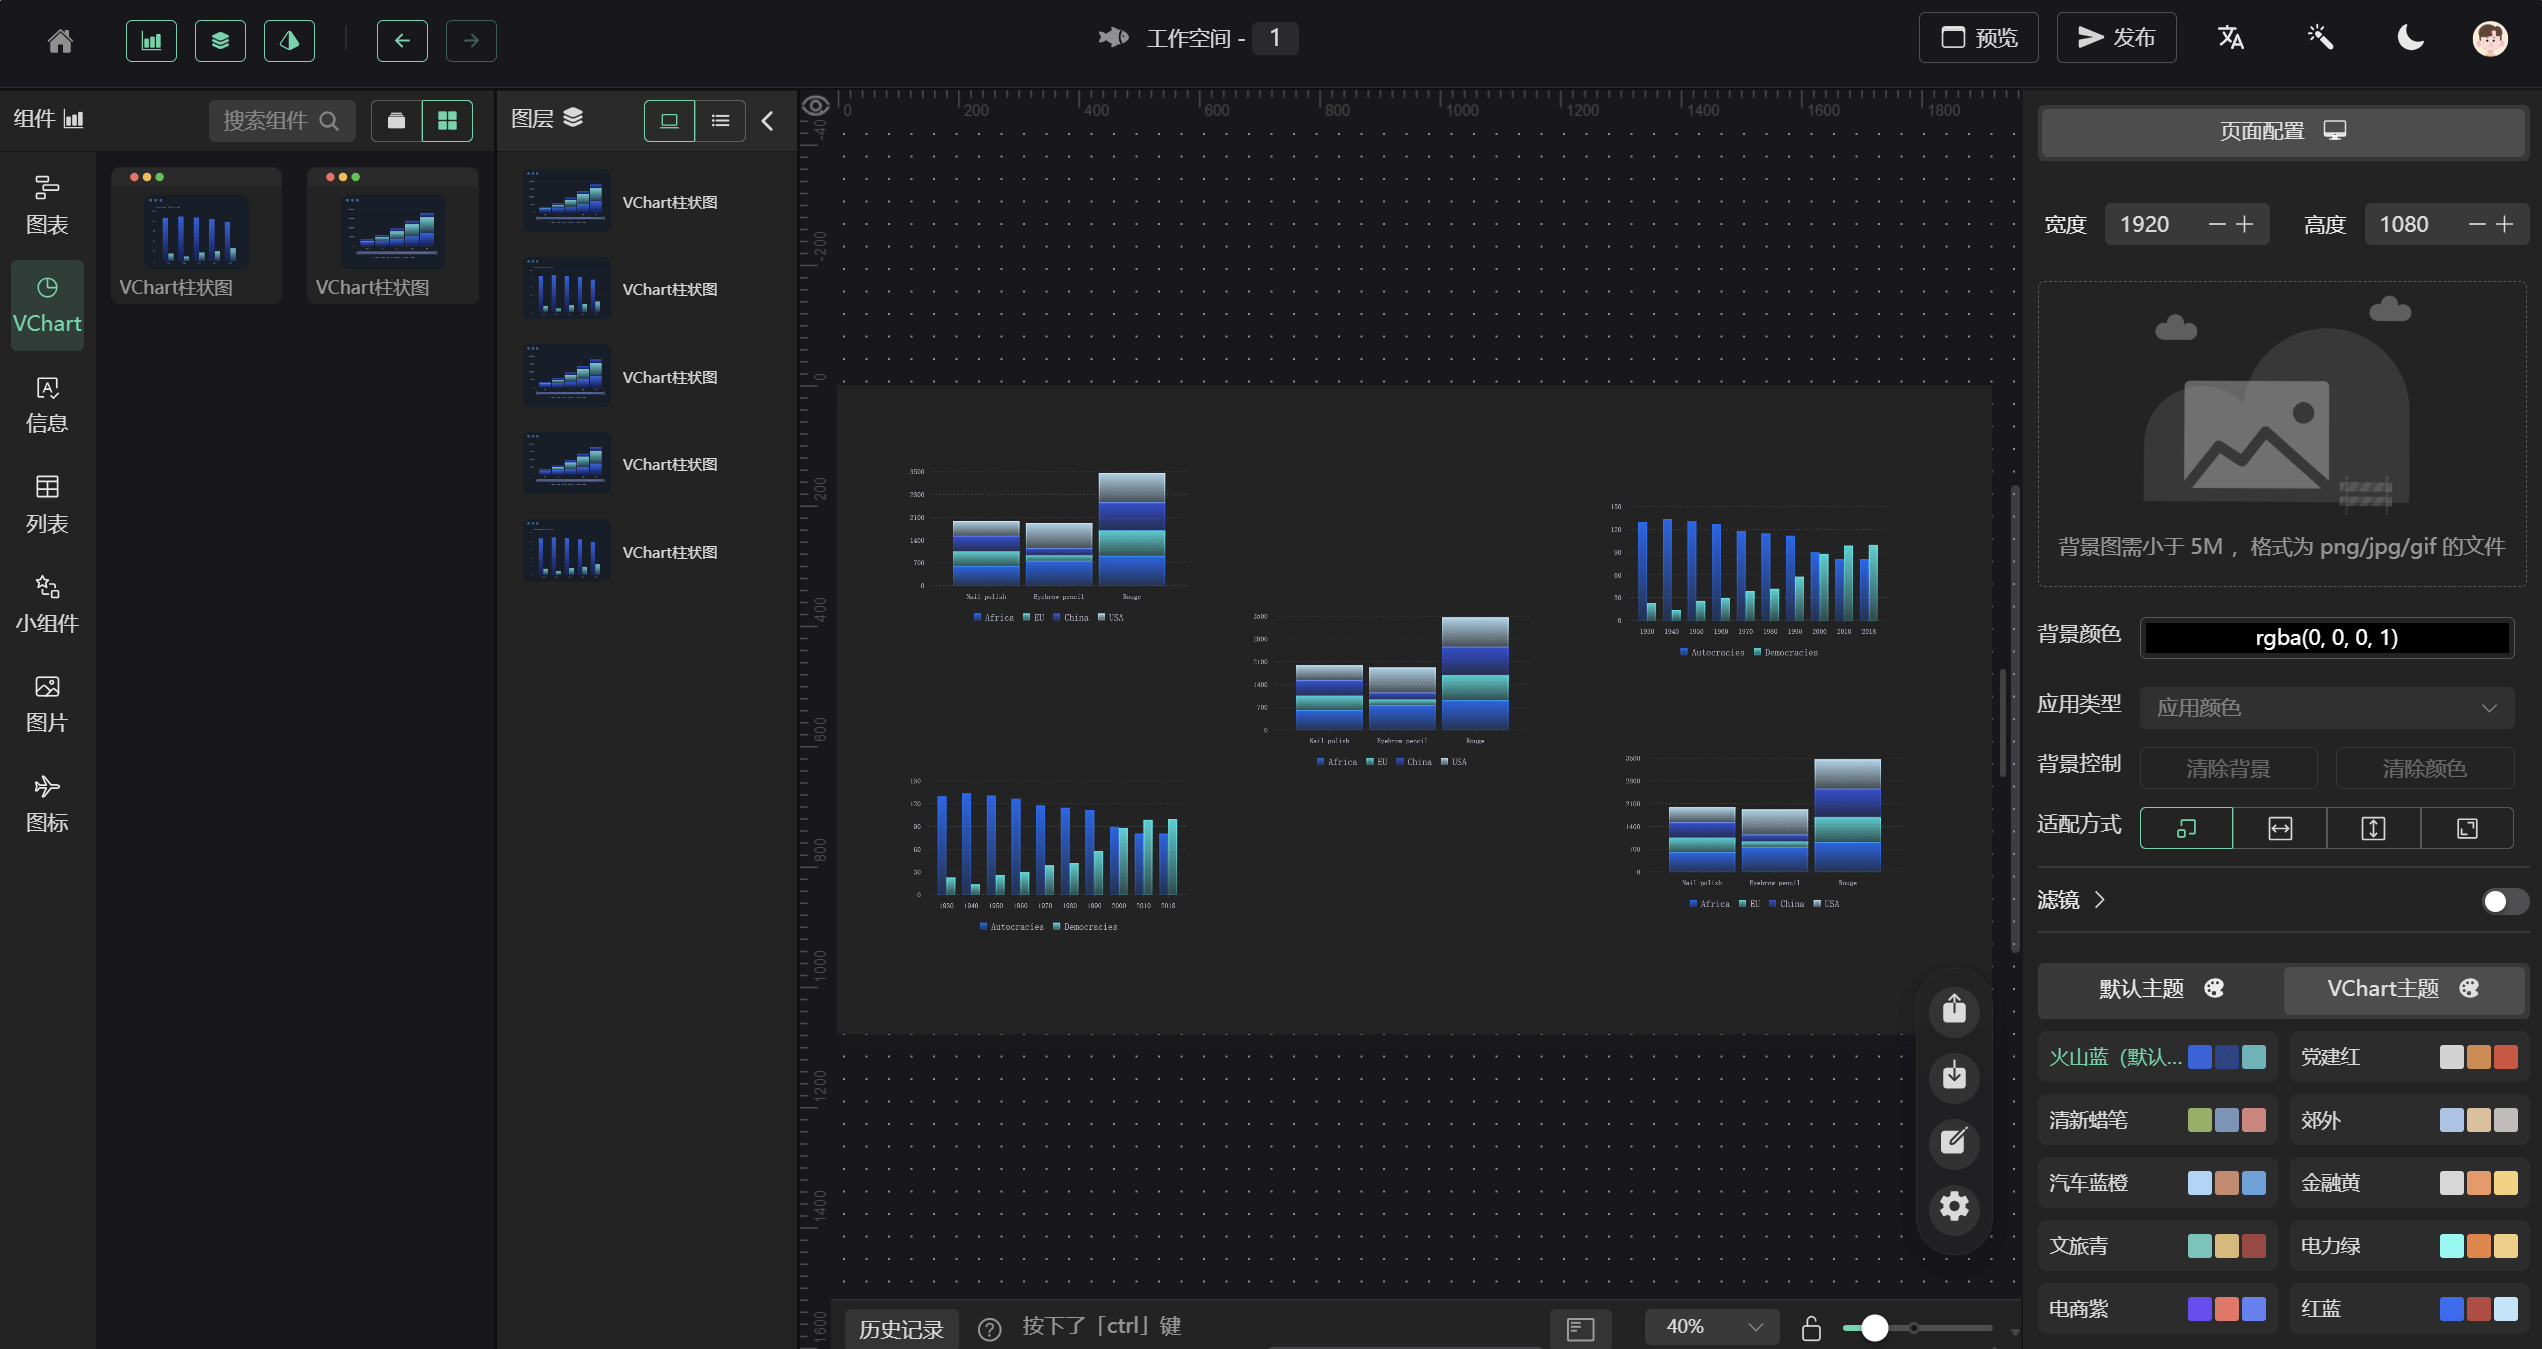
Task: Open the 历史记录 history button
Action: pyautogui.click(x=901, y=1329)
